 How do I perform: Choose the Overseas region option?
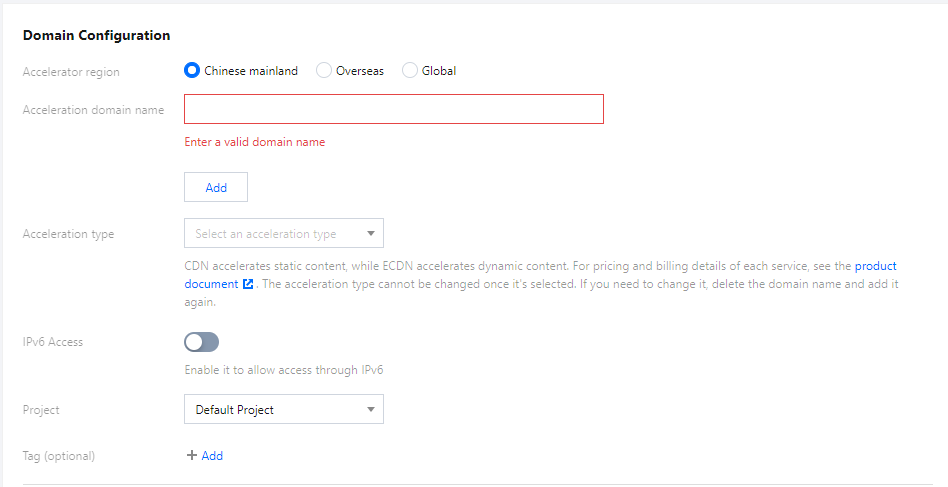tap(324, 71)
